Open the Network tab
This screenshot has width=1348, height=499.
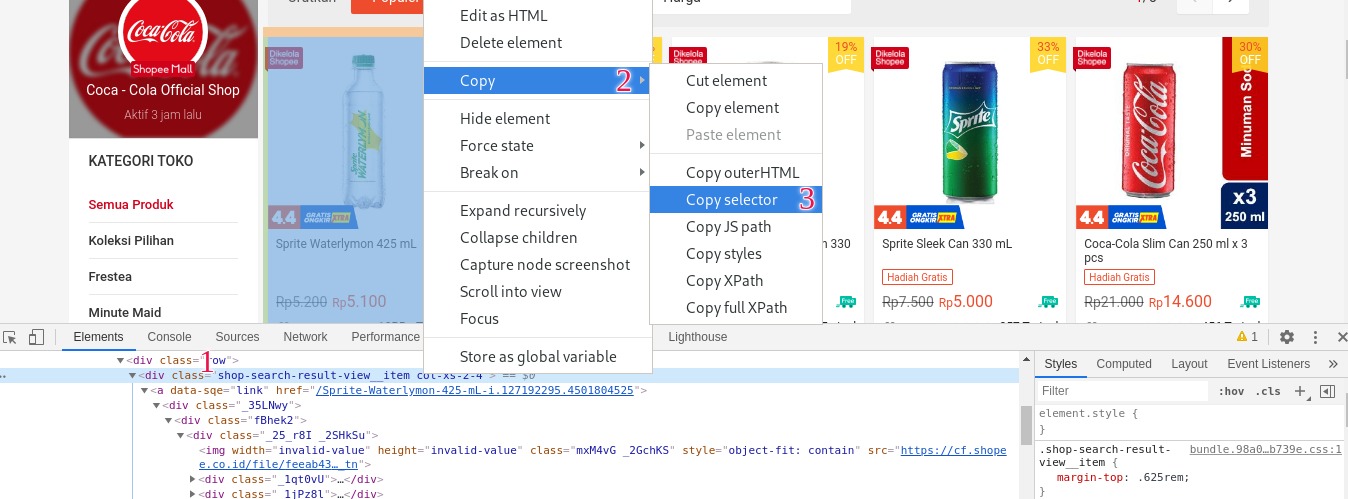[x=305, y=337]
